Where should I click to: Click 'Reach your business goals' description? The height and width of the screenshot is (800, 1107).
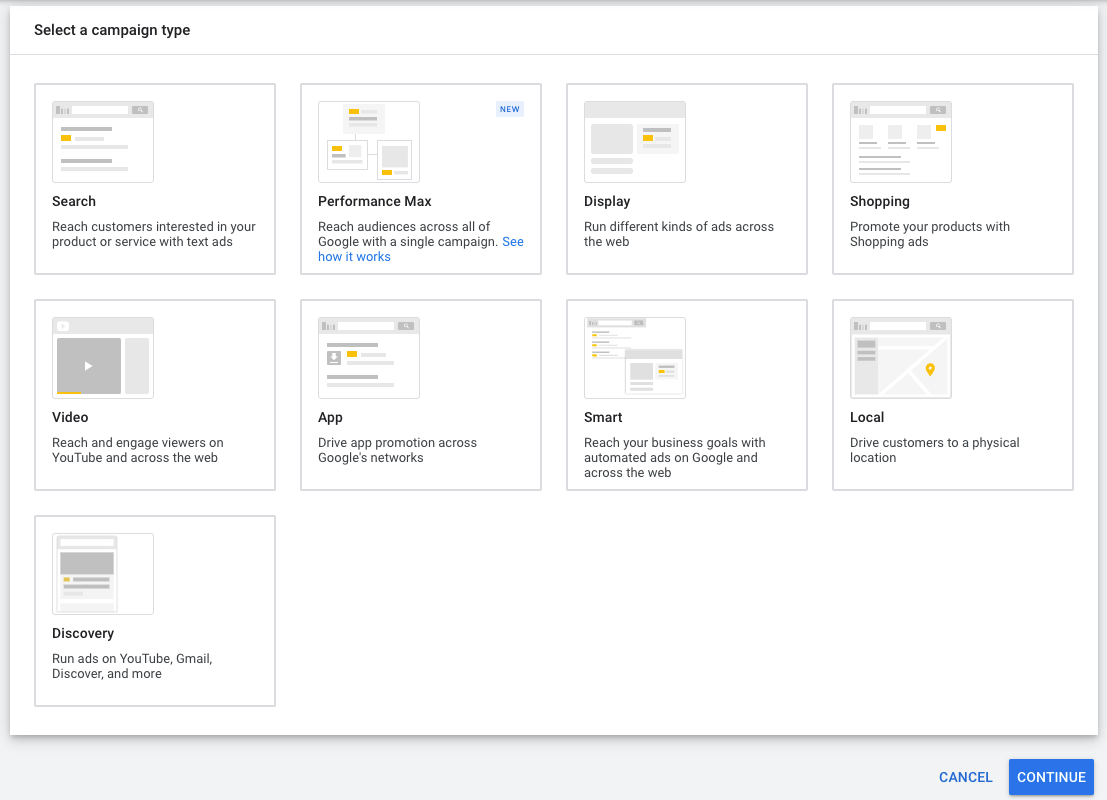pyautogui.click(x=674, y=458)
